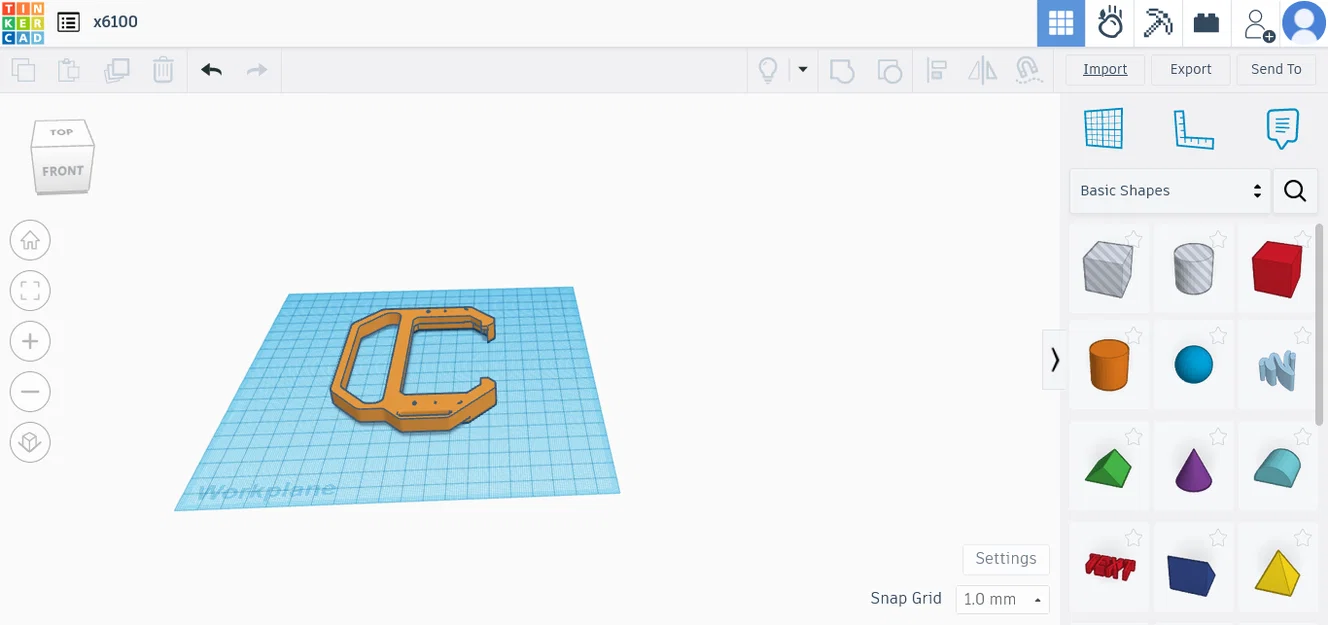The image size is (1328, 625).
Task: Favorite the red Box shape star
Action: click(1303, 239)
